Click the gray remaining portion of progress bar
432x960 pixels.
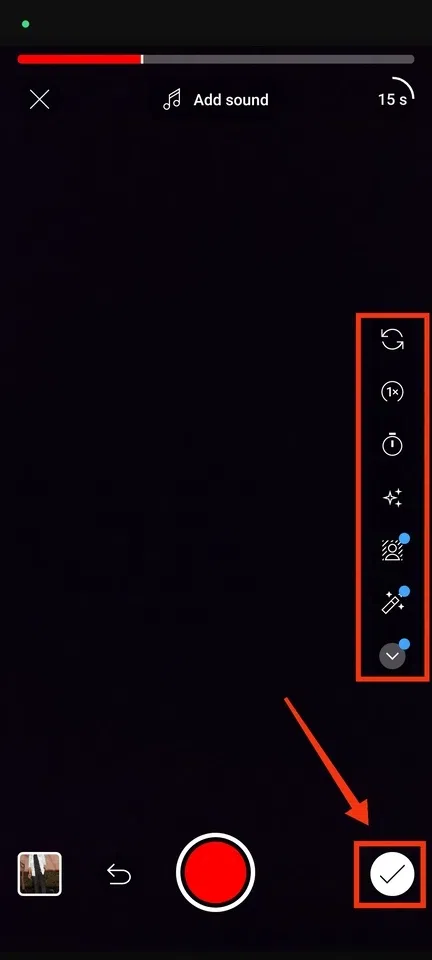coord(279,59)
